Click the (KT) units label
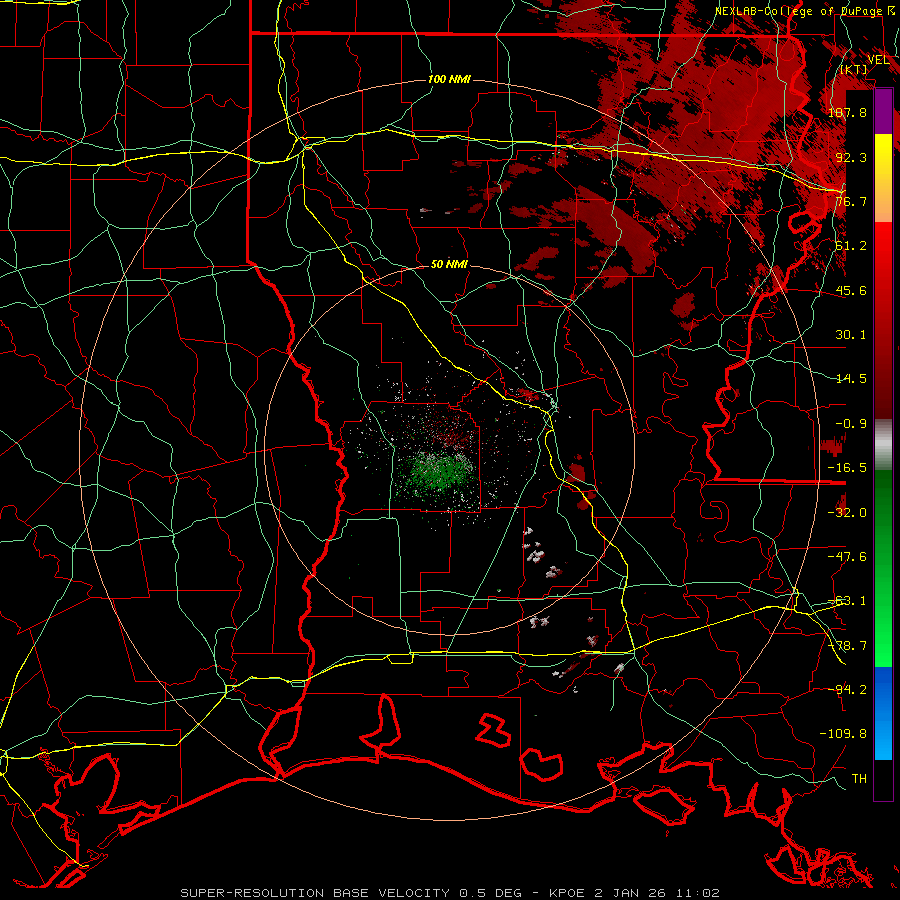The height and width of the screenshot is (900, 900). (854, 70)
